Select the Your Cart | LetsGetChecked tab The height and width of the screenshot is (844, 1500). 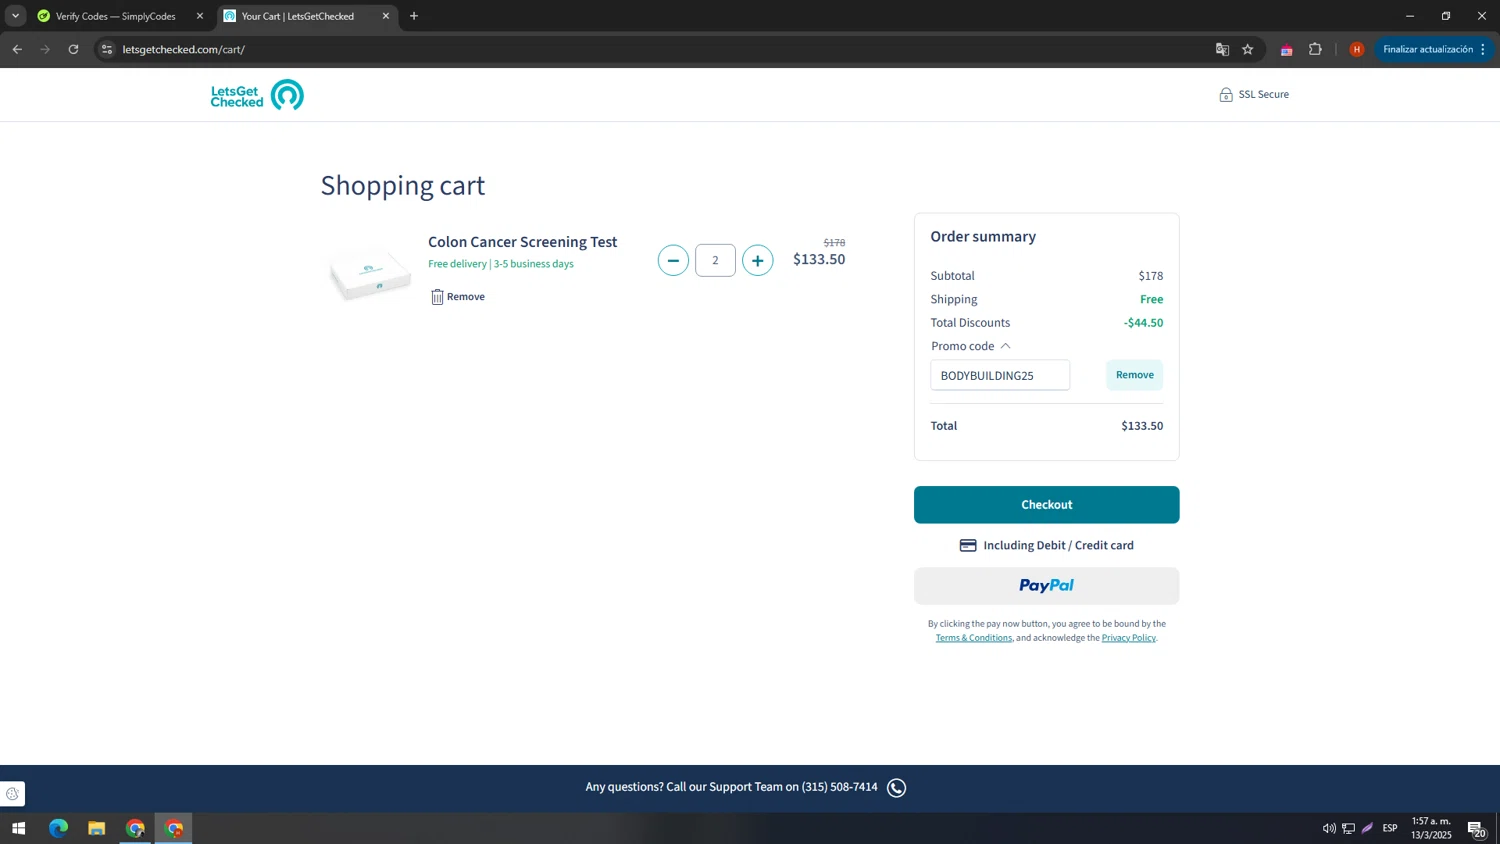[x=298, y=16]
